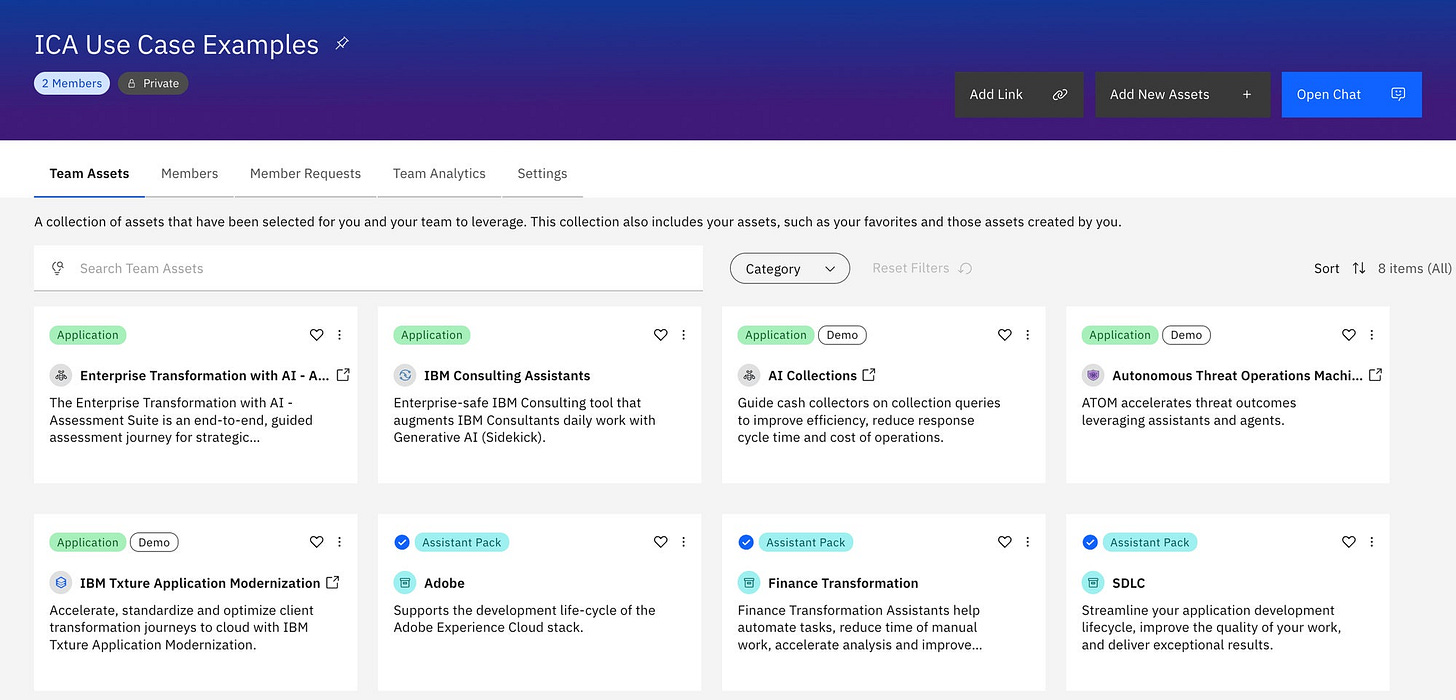The width and height of the screenshot is (1456, 700).
Task: Click the verified badge on SDLC pack
Action: tap(1090, 542)
